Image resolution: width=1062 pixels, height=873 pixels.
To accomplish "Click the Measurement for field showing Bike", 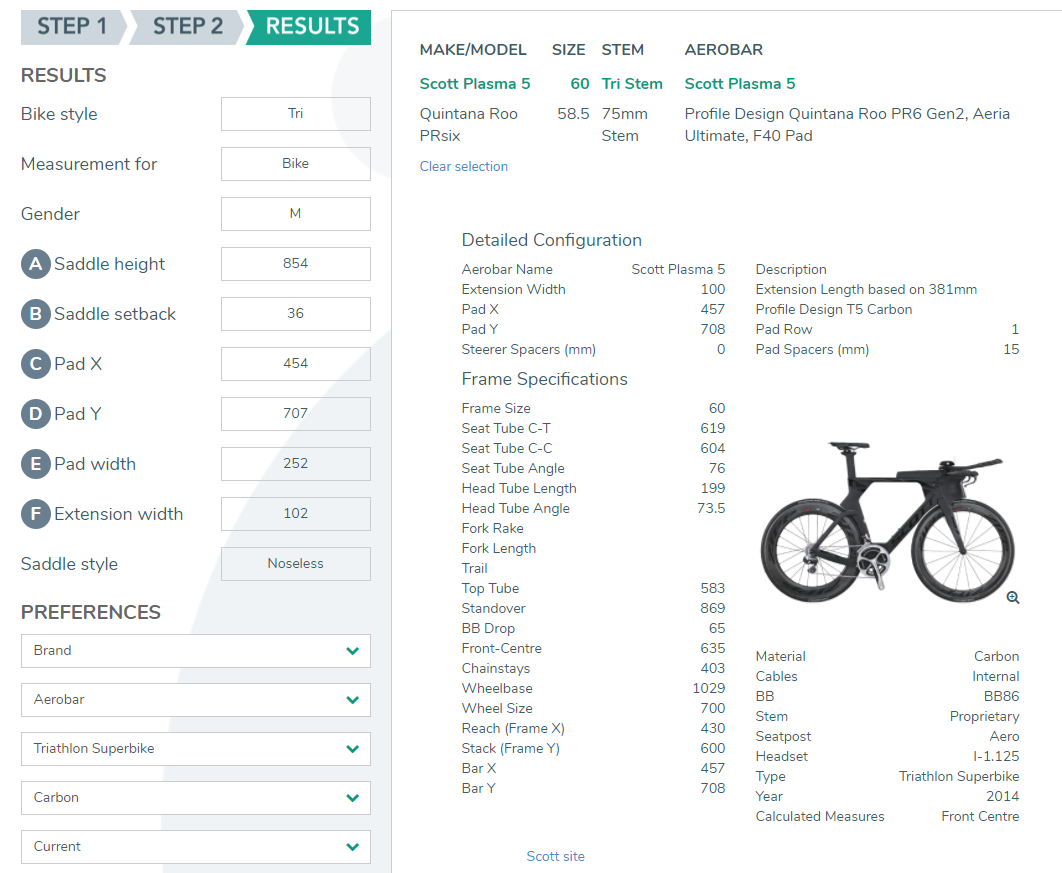I will [295, 164].
